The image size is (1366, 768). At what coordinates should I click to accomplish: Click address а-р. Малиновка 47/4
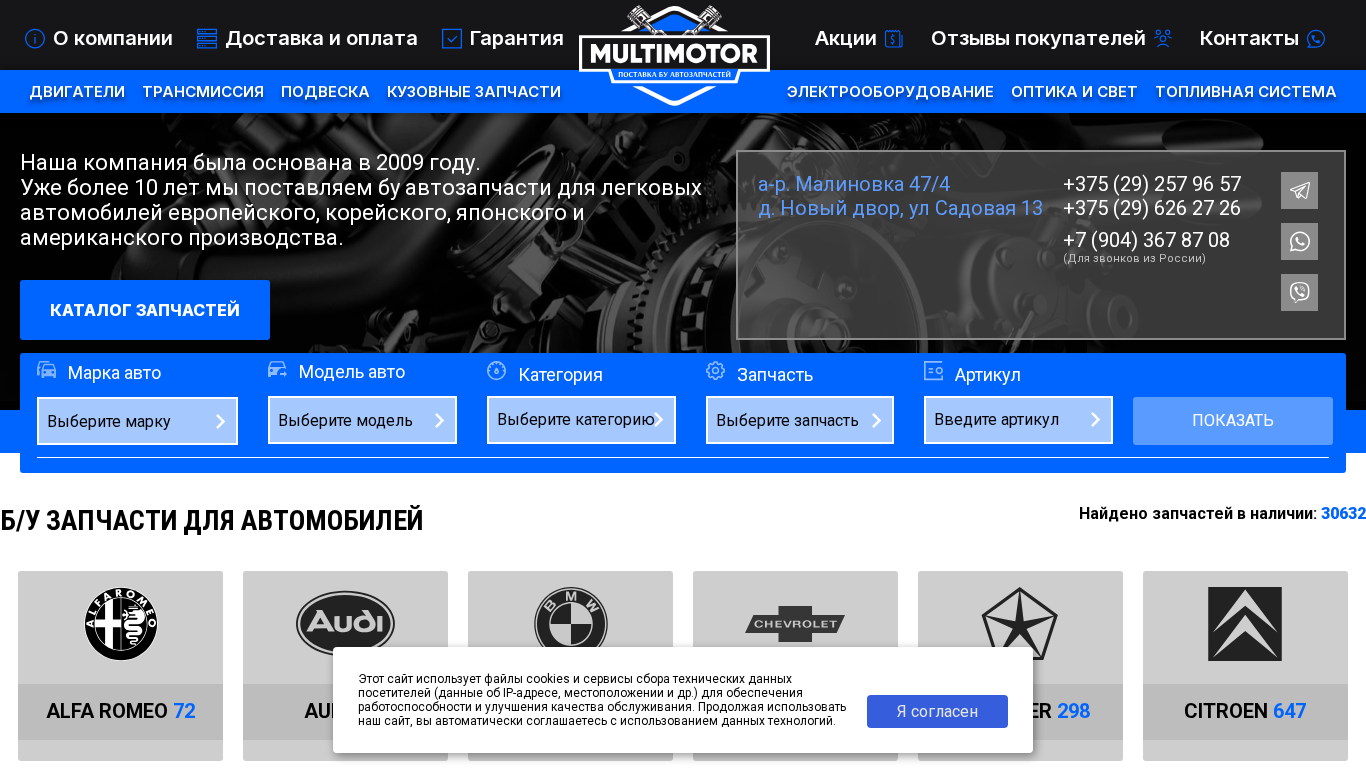(x=854, y=184)
